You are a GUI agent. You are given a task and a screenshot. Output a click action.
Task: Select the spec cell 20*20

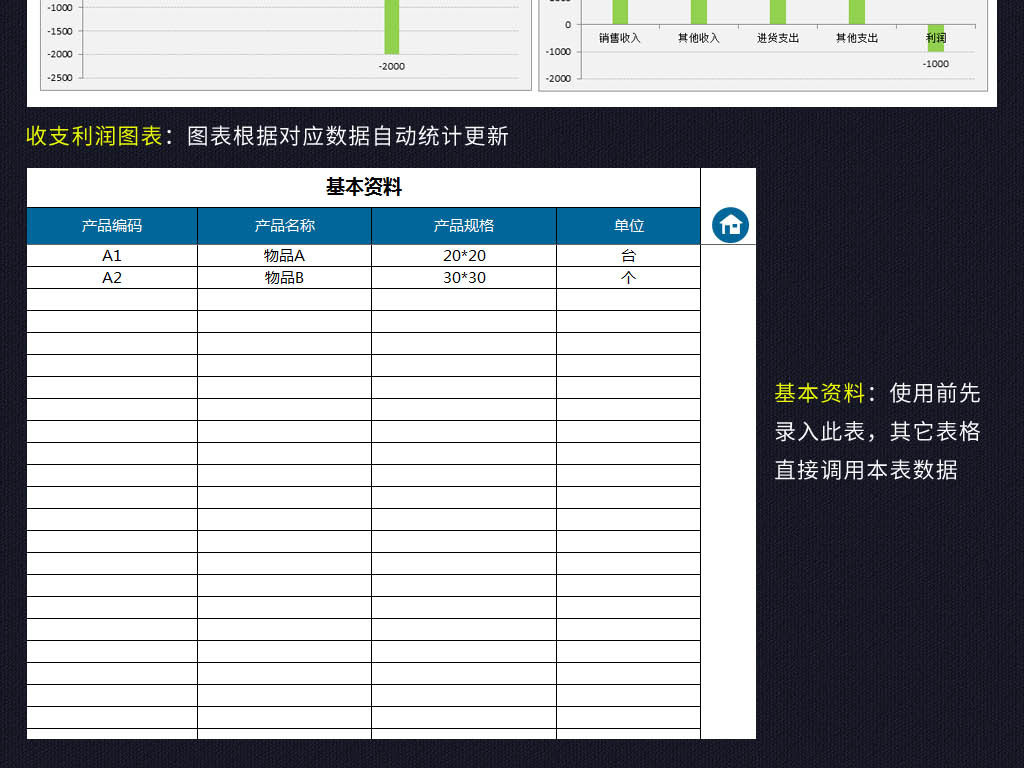464,255
